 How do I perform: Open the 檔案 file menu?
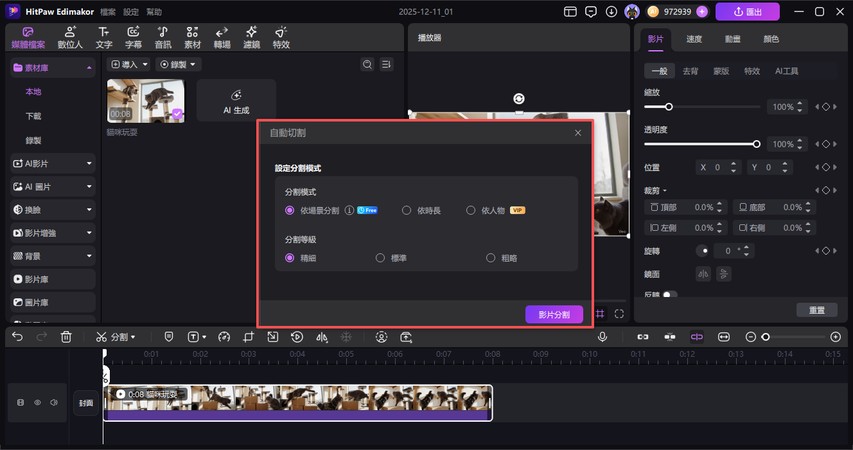click(x=108, y=11)
